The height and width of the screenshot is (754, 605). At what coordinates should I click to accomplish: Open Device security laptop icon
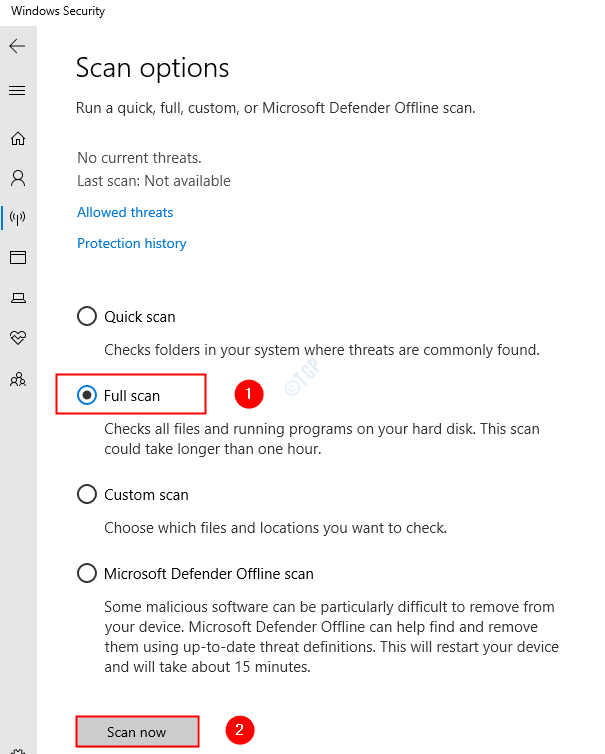pyautogui.click(x=18, y=298)
